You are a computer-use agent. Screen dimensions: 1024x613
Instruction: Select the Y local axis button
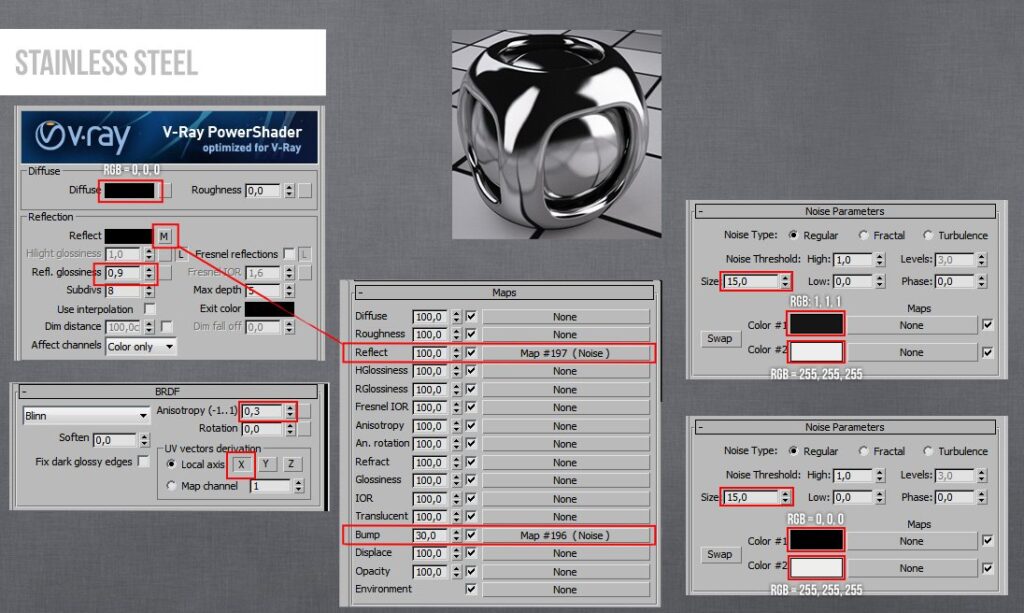tap(266, 464)
